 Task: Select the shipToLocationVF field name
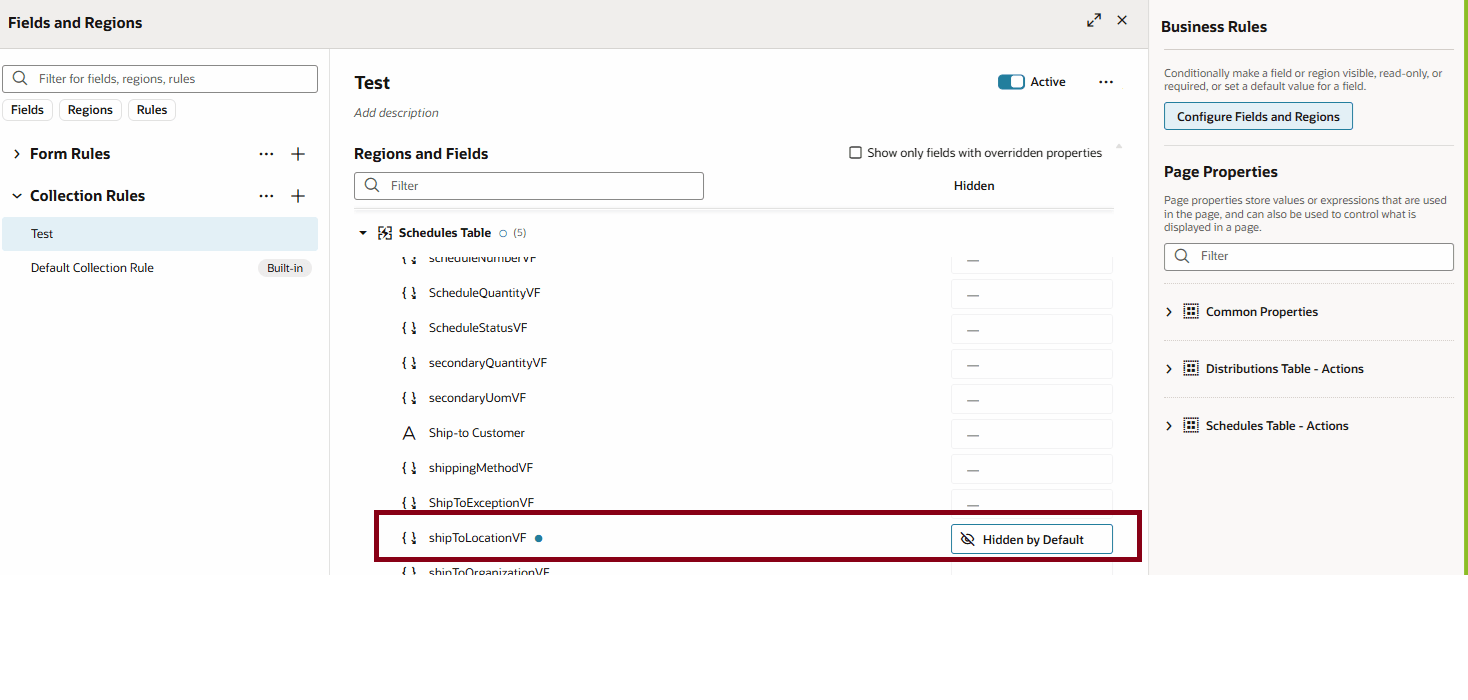click(477, 538)
